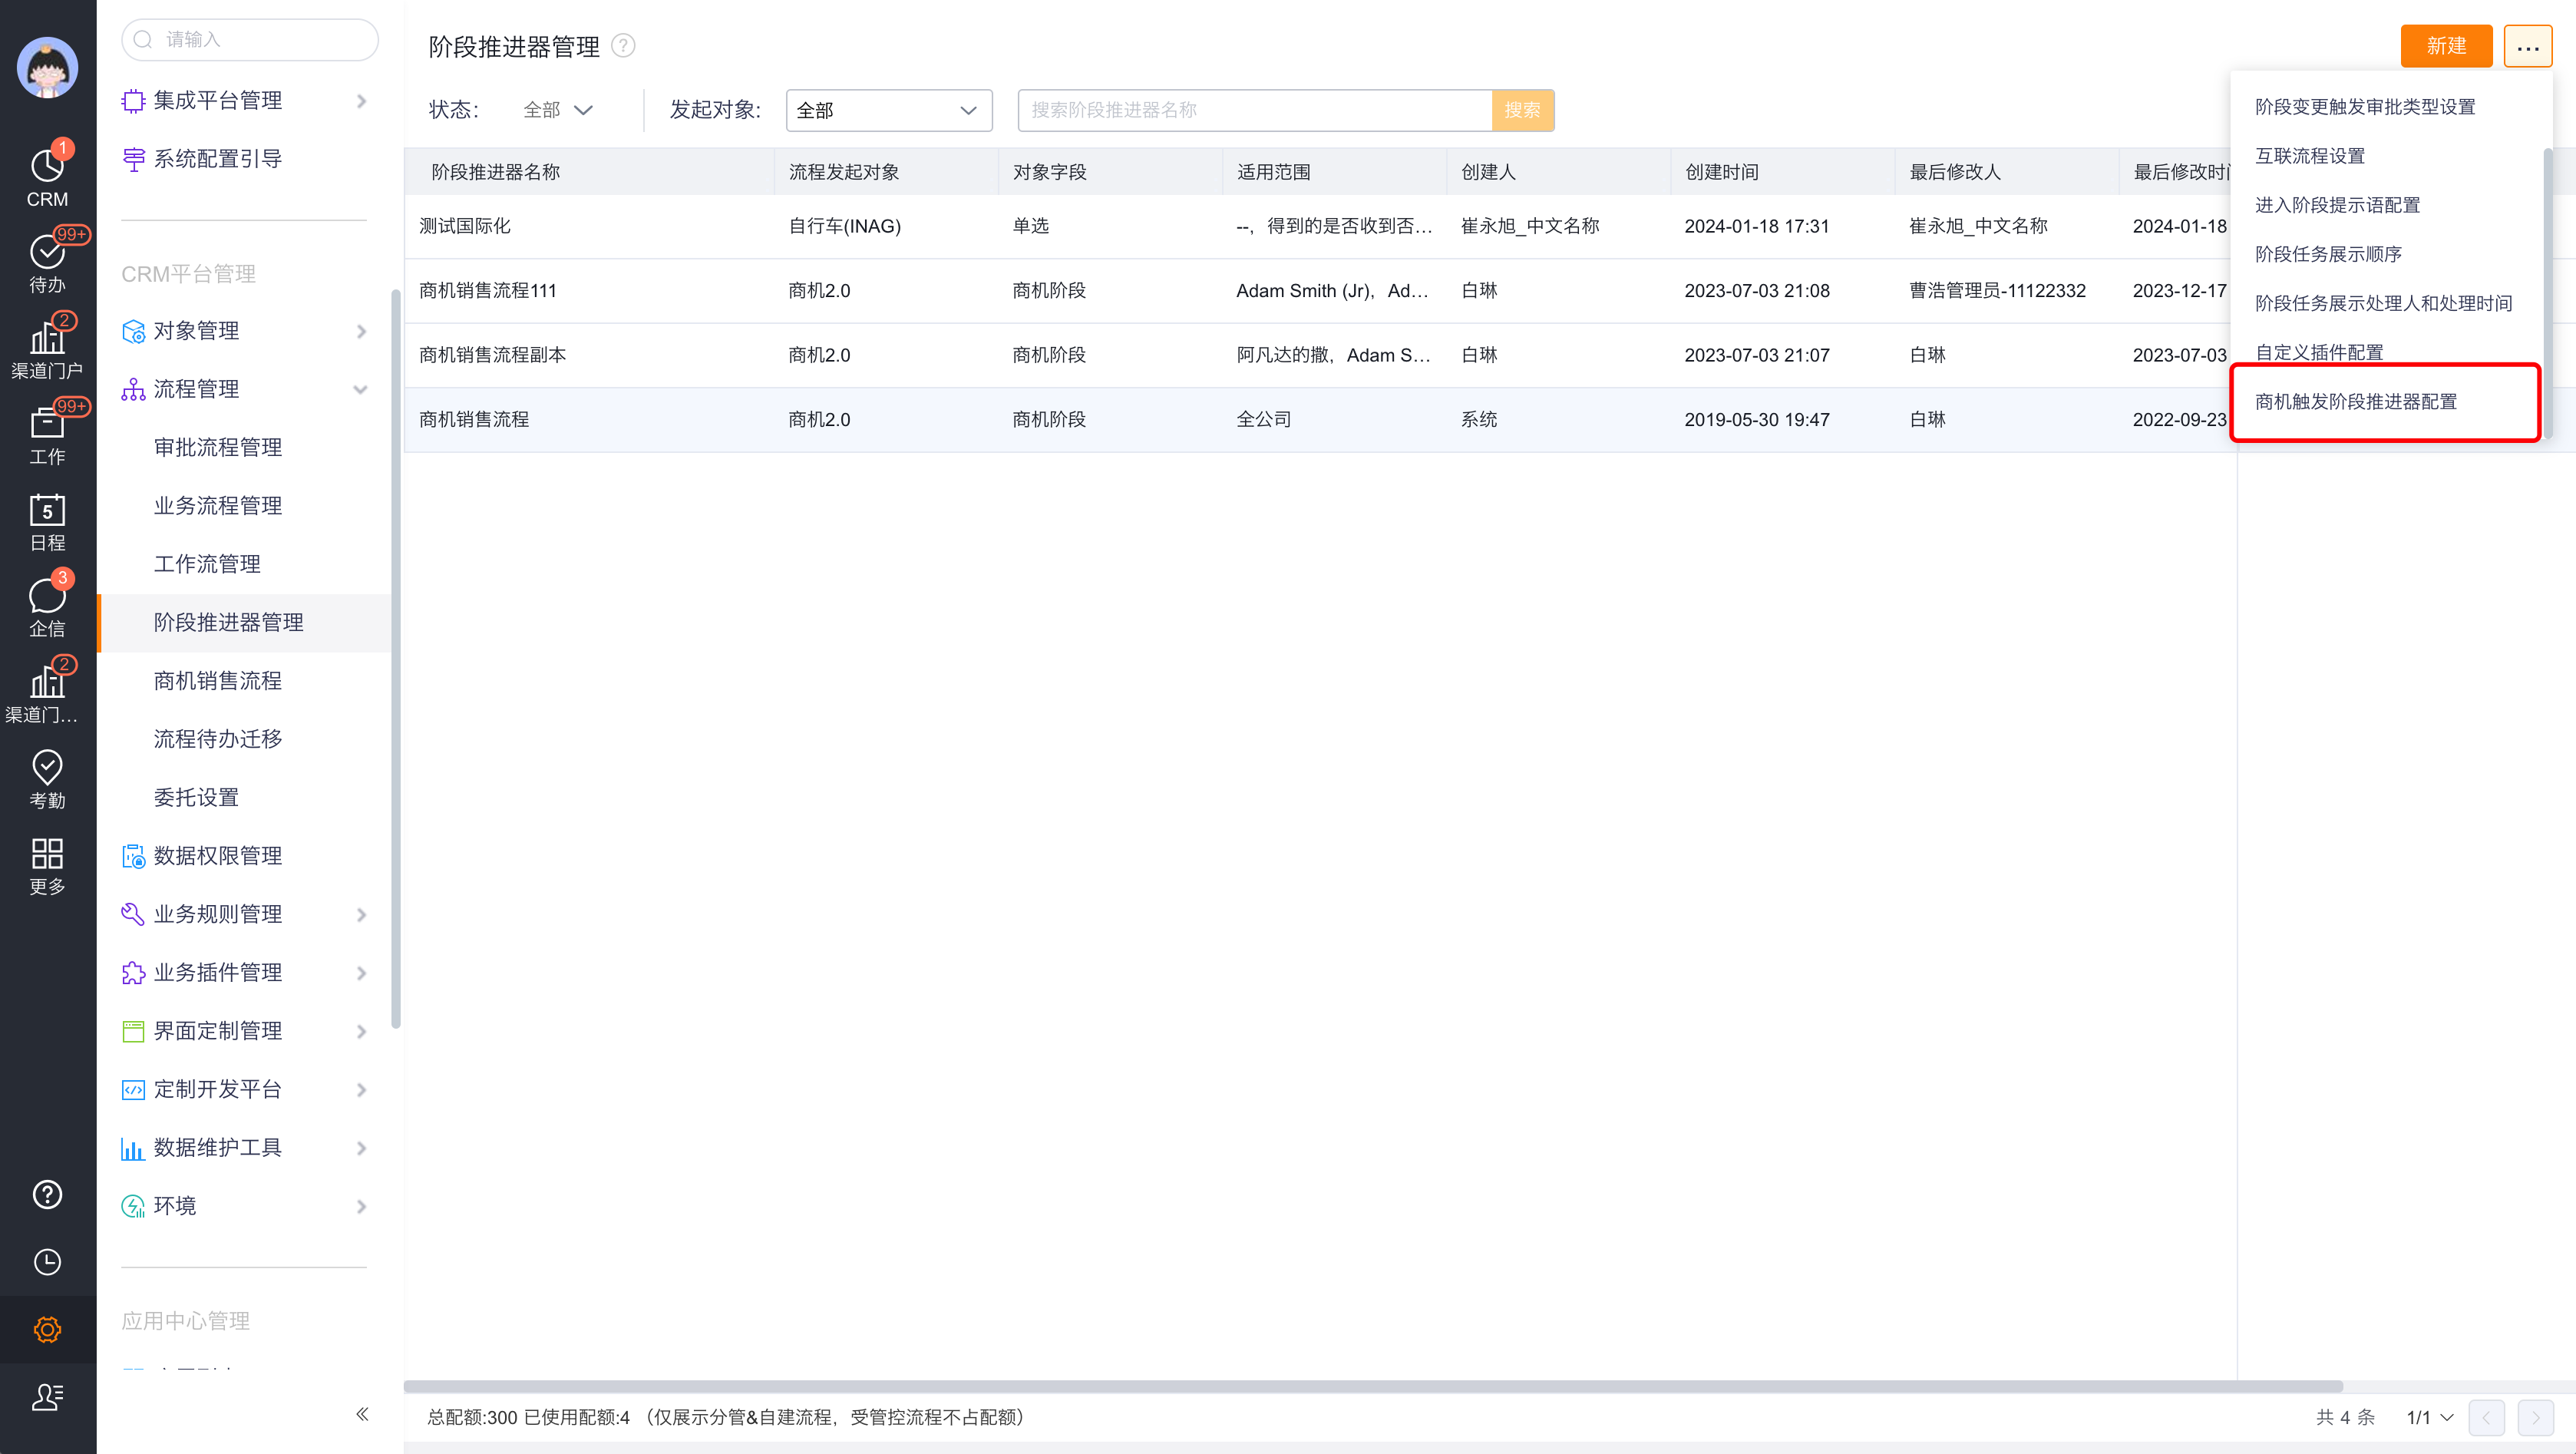
Task: Select 互联流程设置 menu entry
Action: [2309, 156]
